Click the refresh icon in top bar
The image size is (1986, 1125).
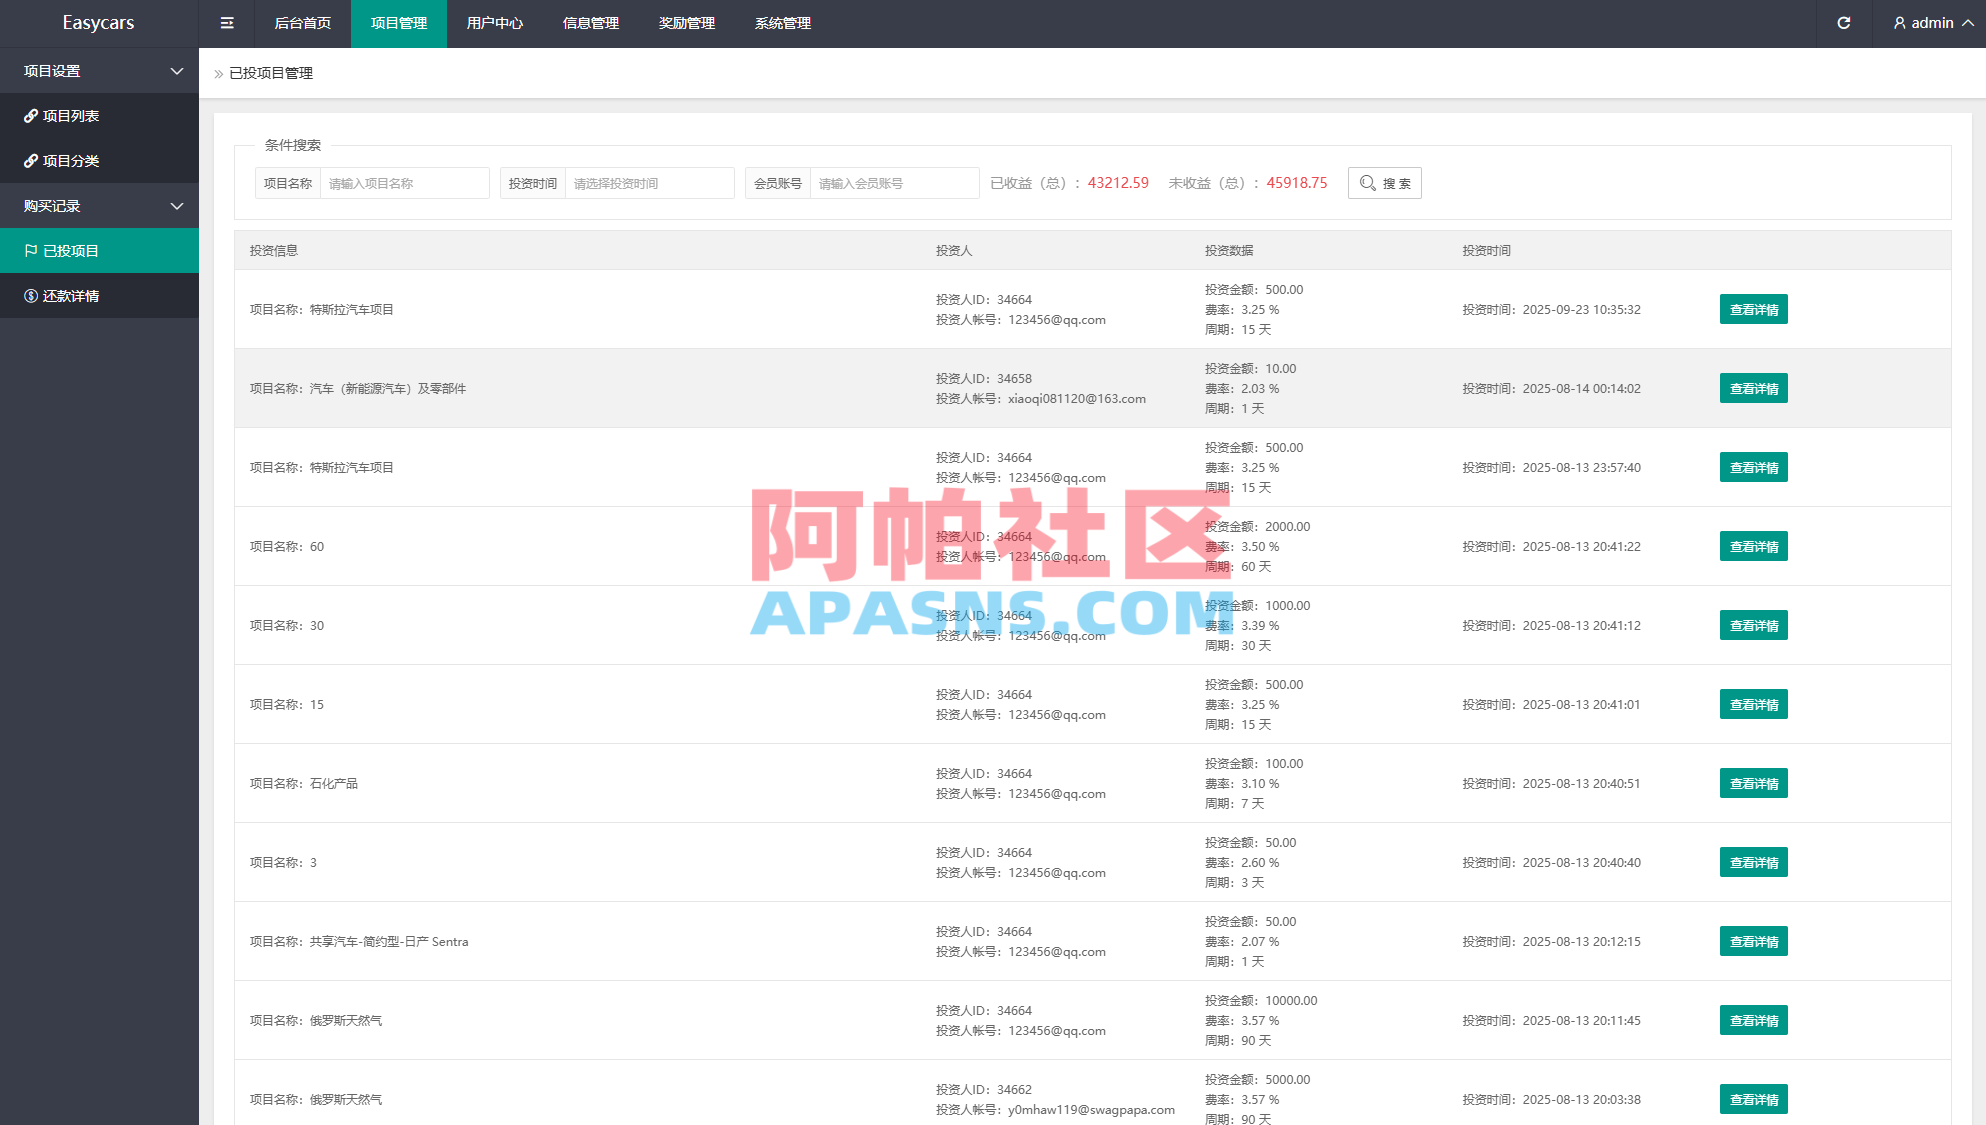1844,22
